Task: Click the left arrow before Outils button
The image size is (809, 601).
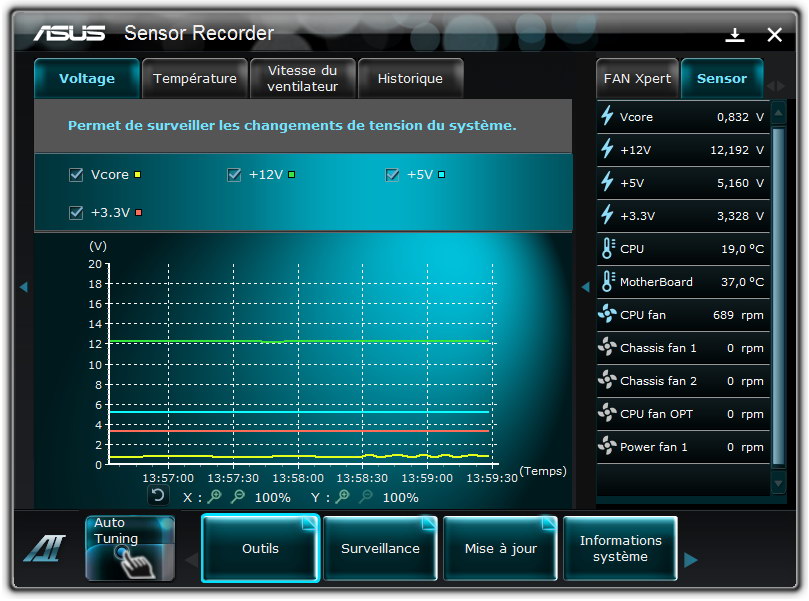Action: [192, 560]
